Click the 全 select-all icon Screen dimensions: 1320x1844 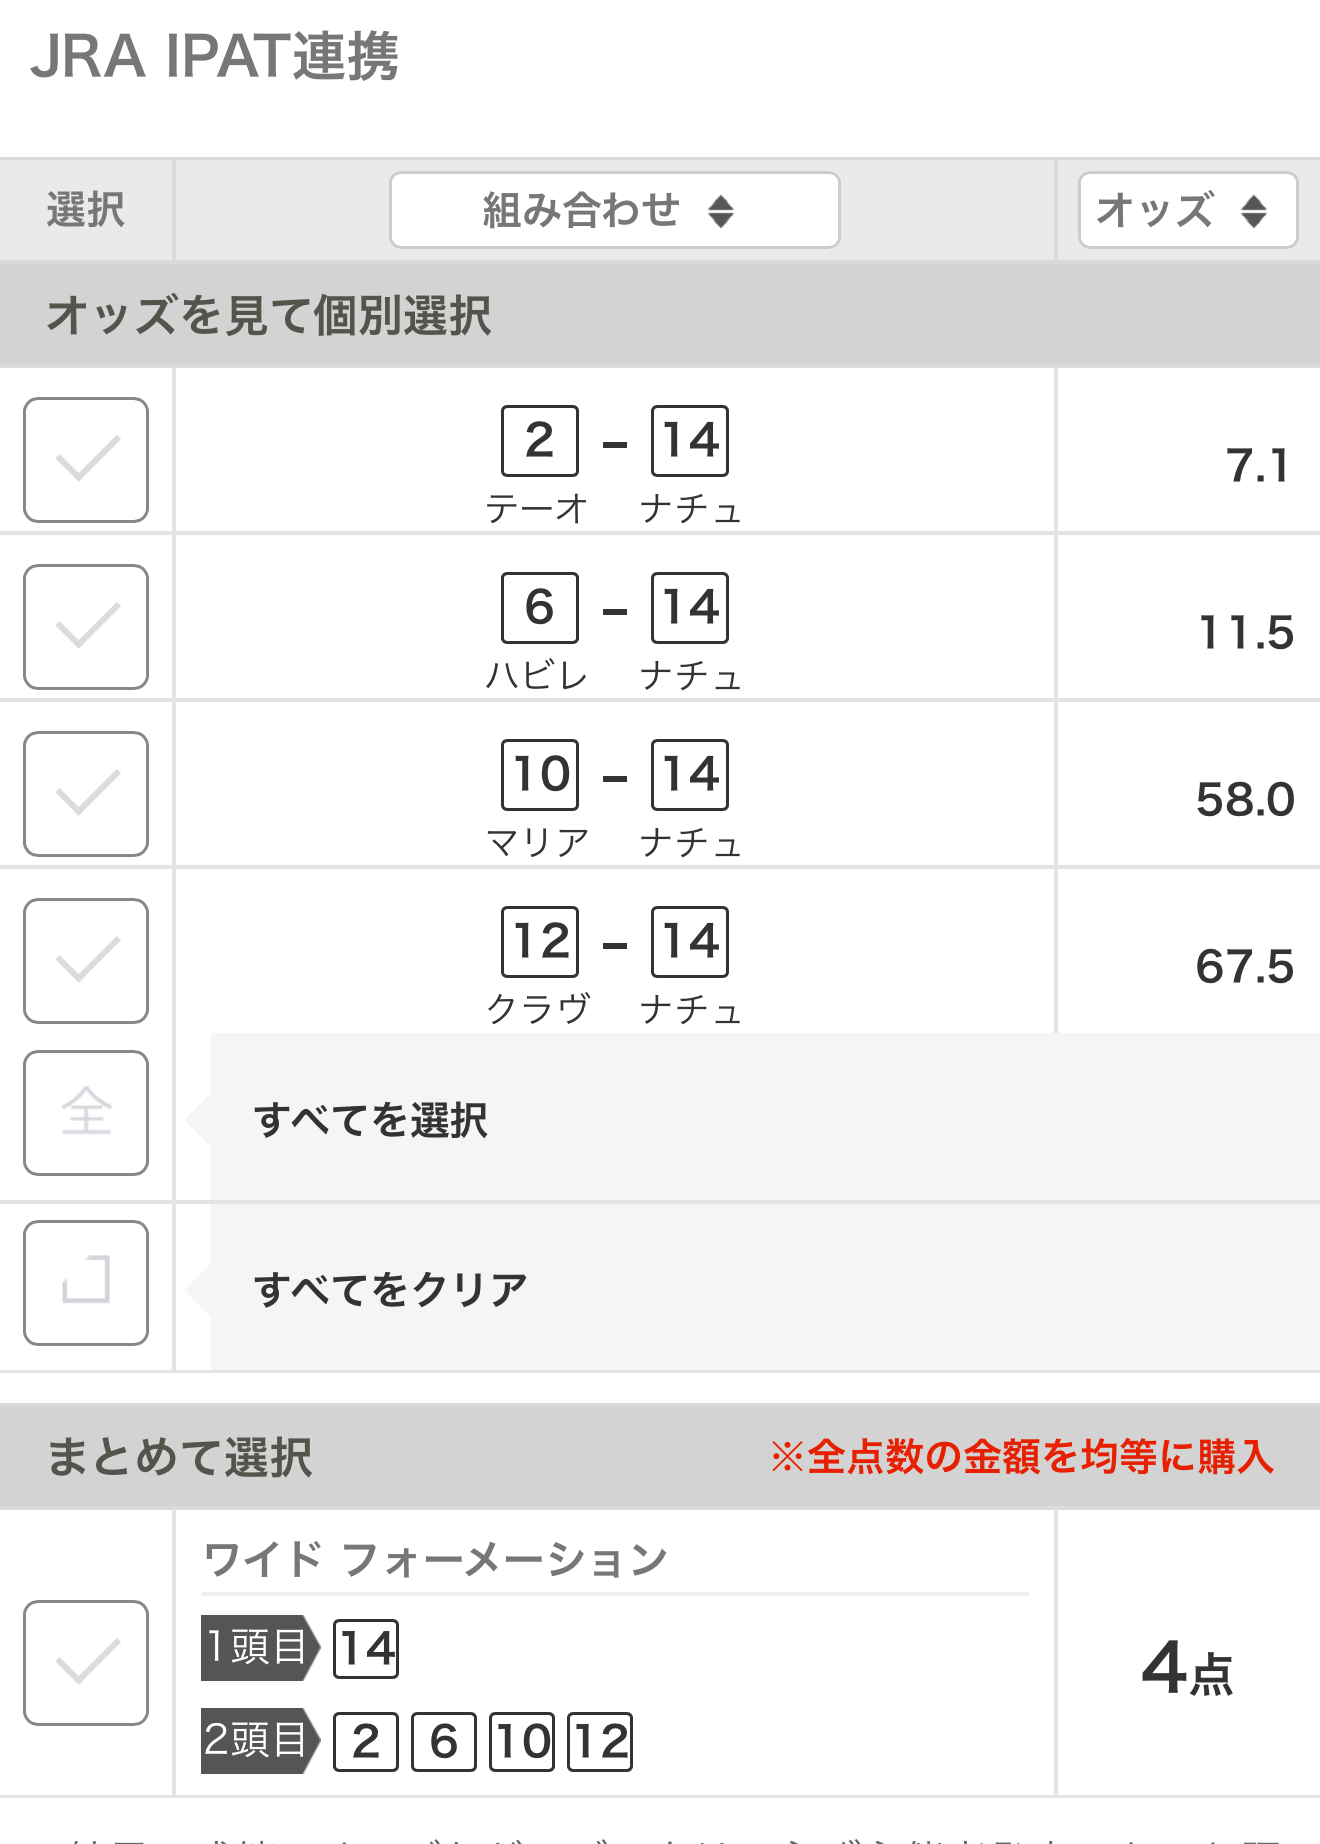(86, 1113)
